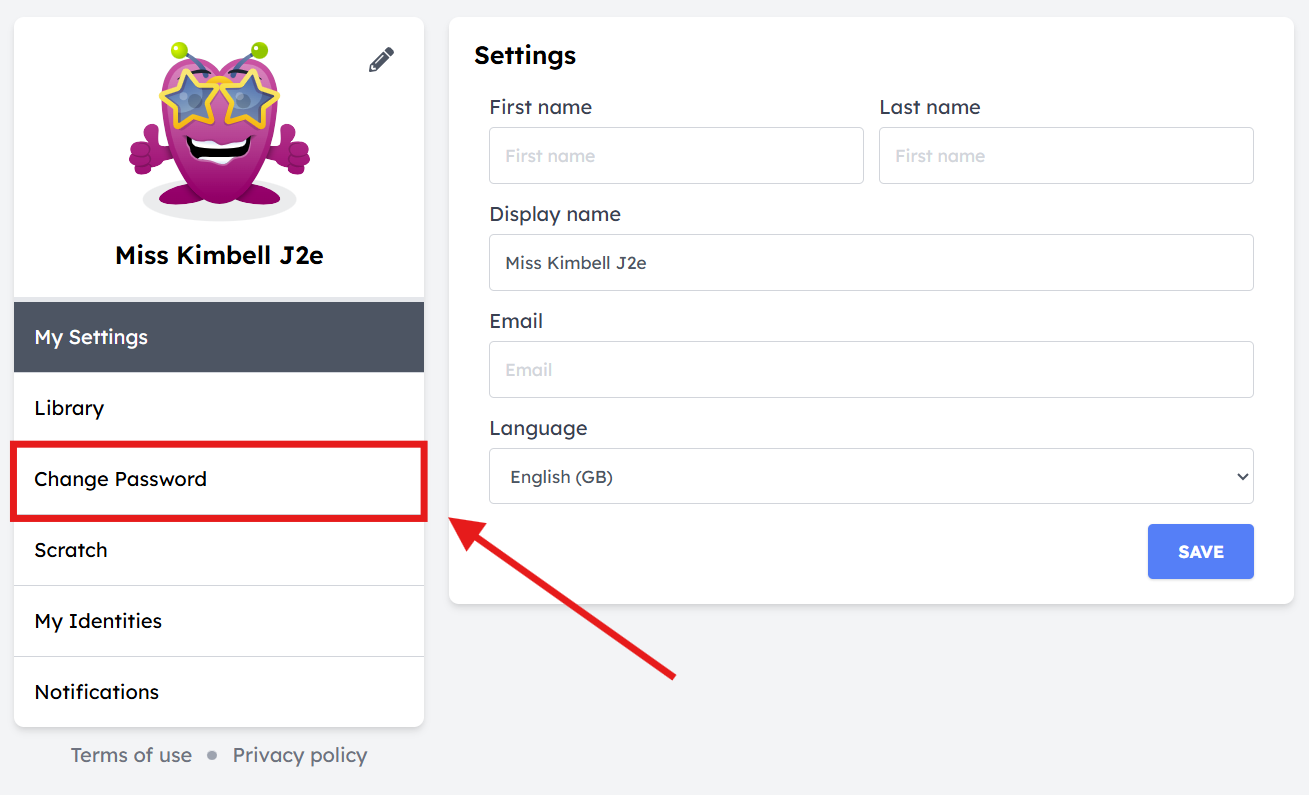Image resolution: width=1309 pixels, height=795 pixels.
Task: Click the pencil edit avatar icon
Action: (x=381, y=60)
